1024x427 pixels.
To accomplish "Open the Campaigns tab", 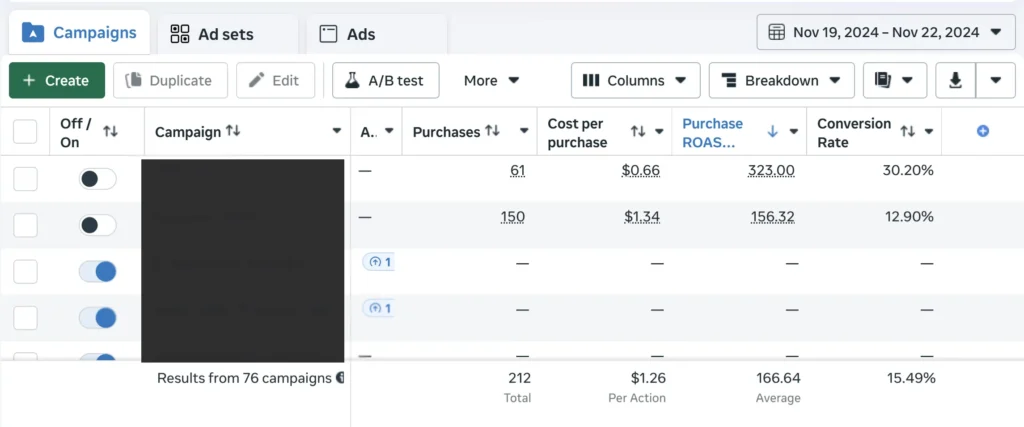I will pyautogui.click(x=79, y=33).
